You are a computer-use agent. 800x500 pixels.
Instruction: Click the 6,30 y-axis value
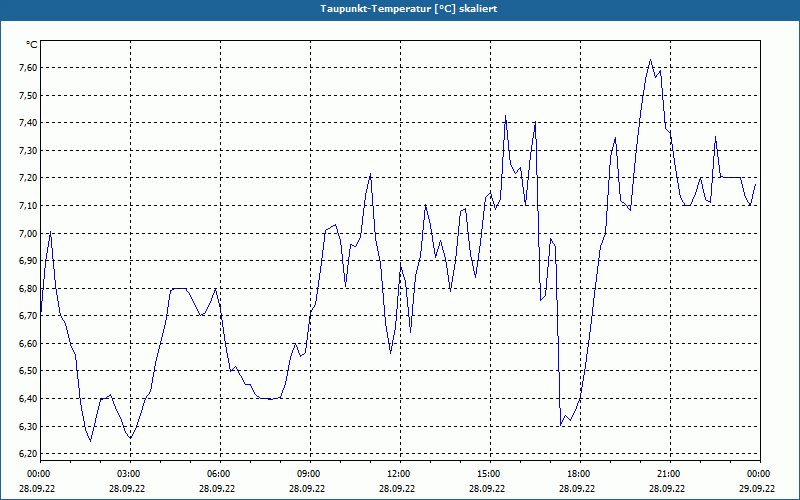(28, 426)
